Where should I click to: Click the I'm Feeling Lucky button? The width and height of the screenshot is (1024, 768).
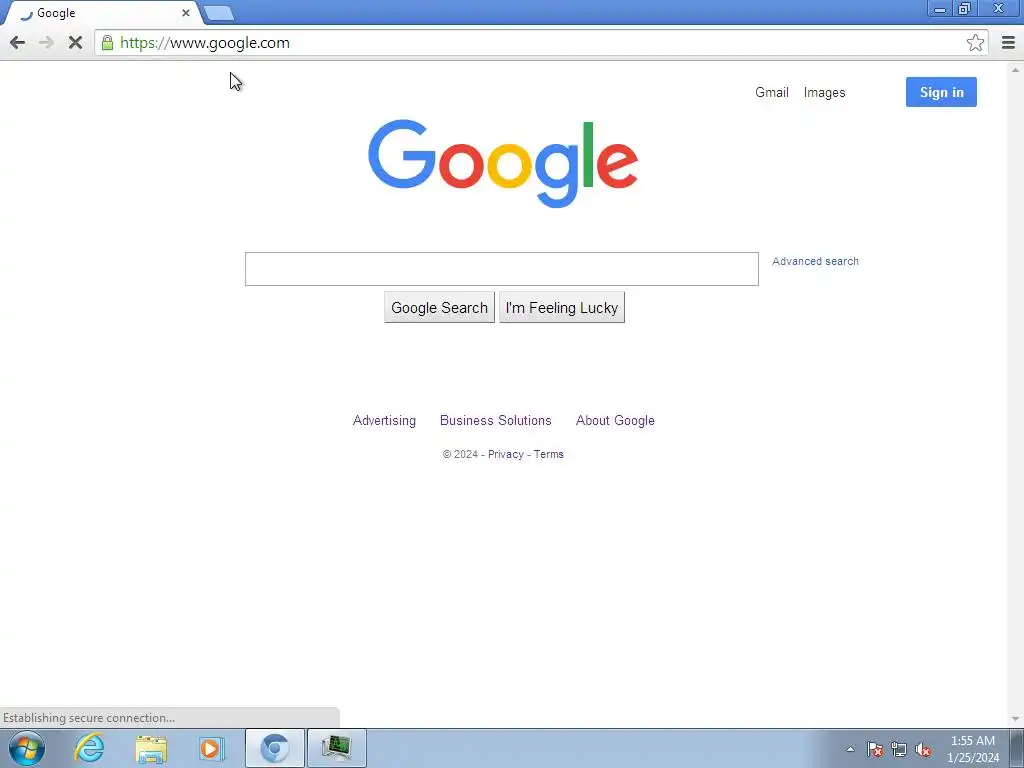click(562, 308)
